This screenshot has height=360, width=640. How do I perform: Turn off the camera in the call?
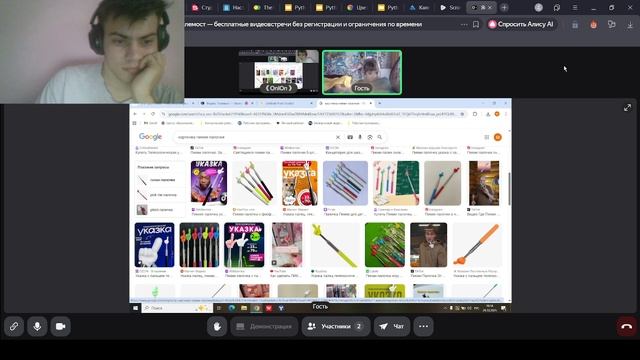coord(60,327)
